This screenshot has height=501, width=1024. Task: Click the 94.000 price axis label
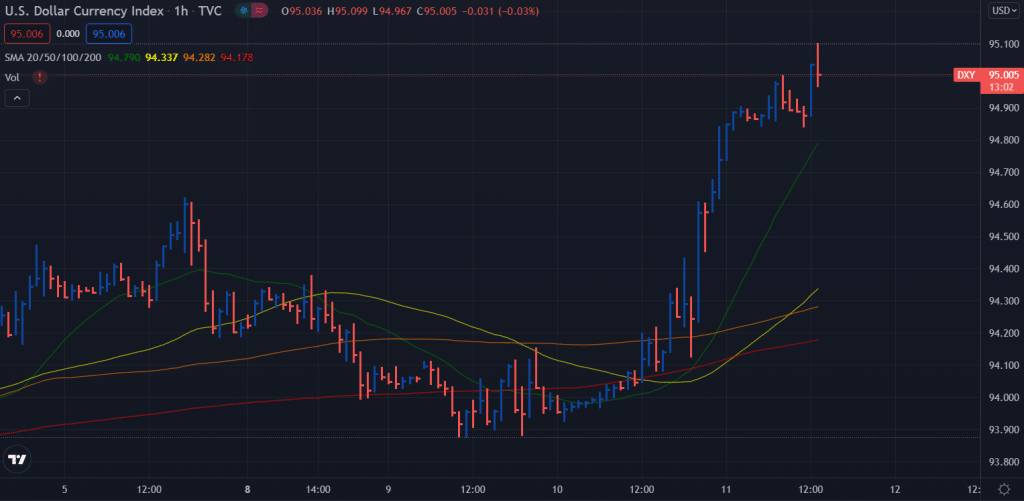[x=1004, y=398]
